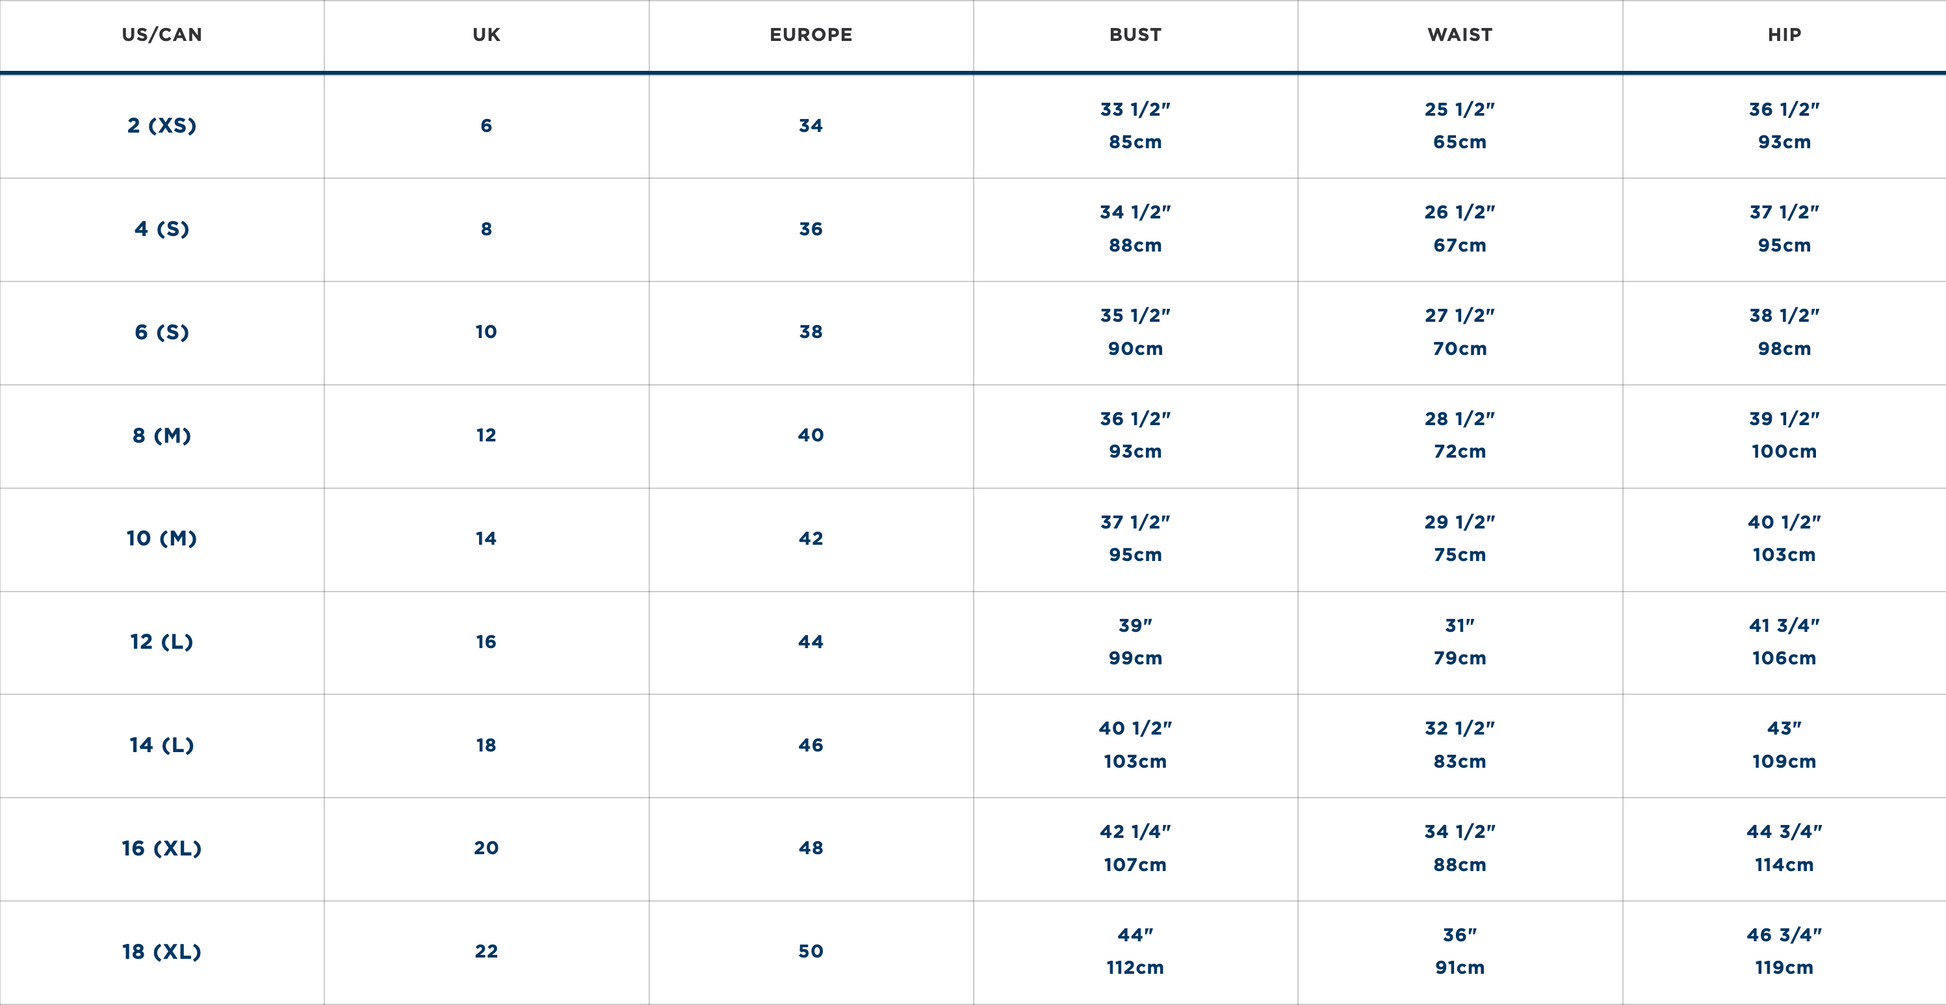1946x1005 pixels.
Task: Click the 36″ / 91cm waist cell
Action: (x=1460, y=952)
